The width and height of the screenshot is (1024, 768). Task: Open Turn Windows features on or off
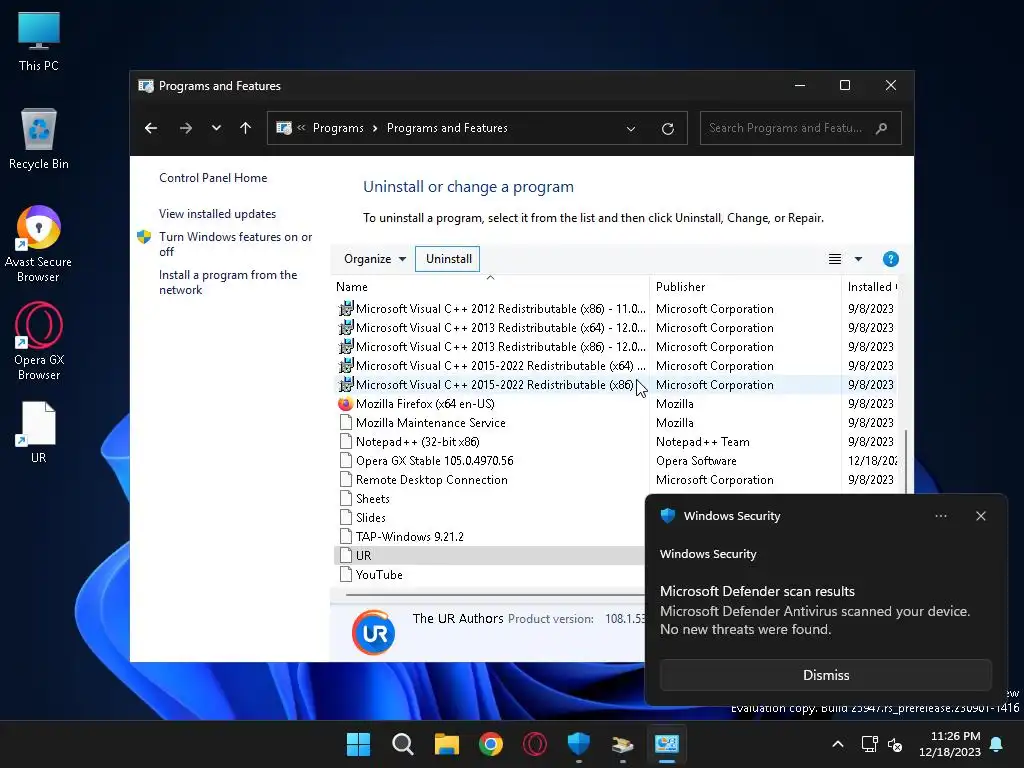pos(235,244)
